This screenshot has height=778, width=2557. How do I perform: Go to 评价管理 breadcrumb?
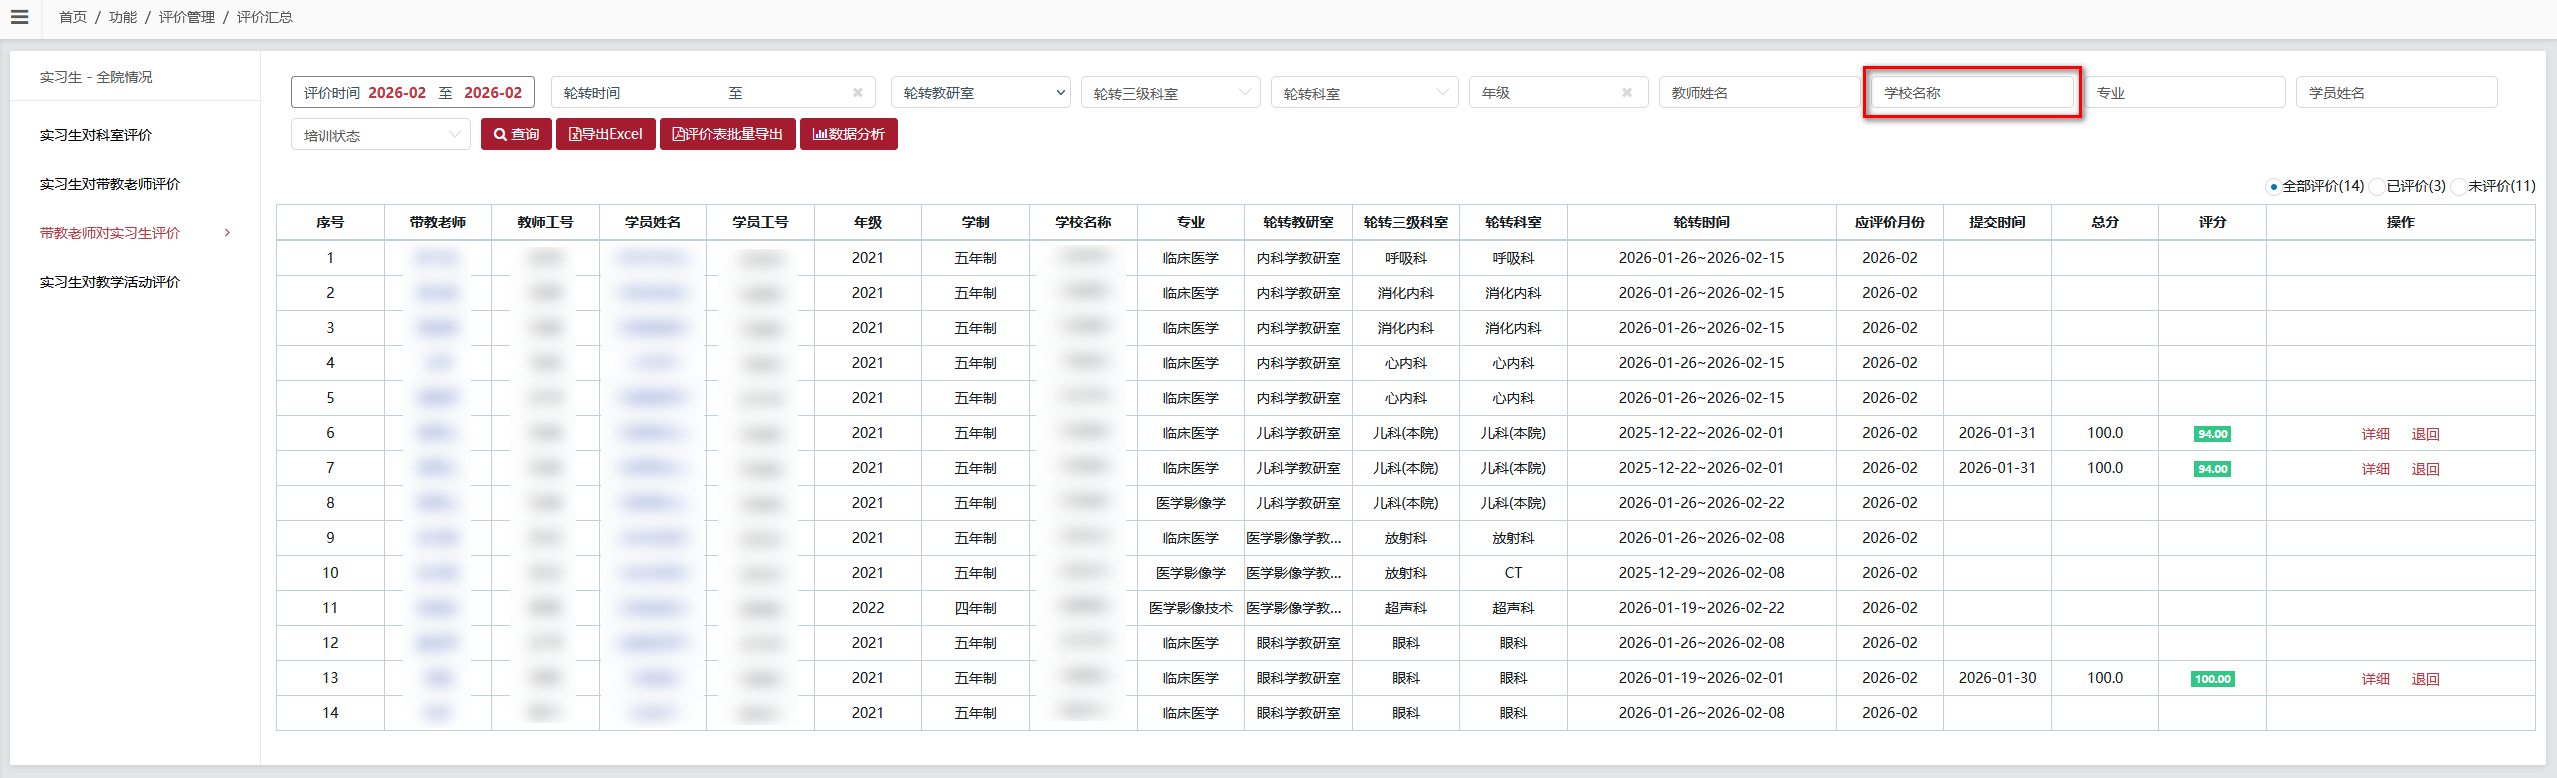[187, 17]
